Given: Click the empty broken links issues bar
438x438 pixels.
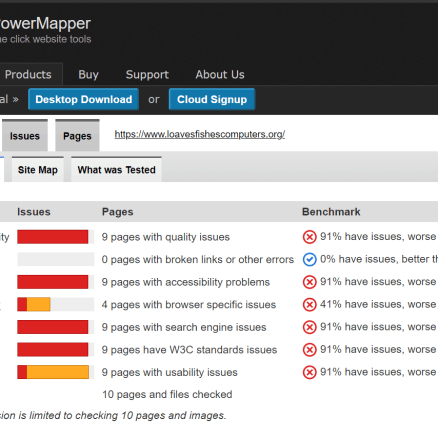Looking at the screenshot, I should click(56, 259).
